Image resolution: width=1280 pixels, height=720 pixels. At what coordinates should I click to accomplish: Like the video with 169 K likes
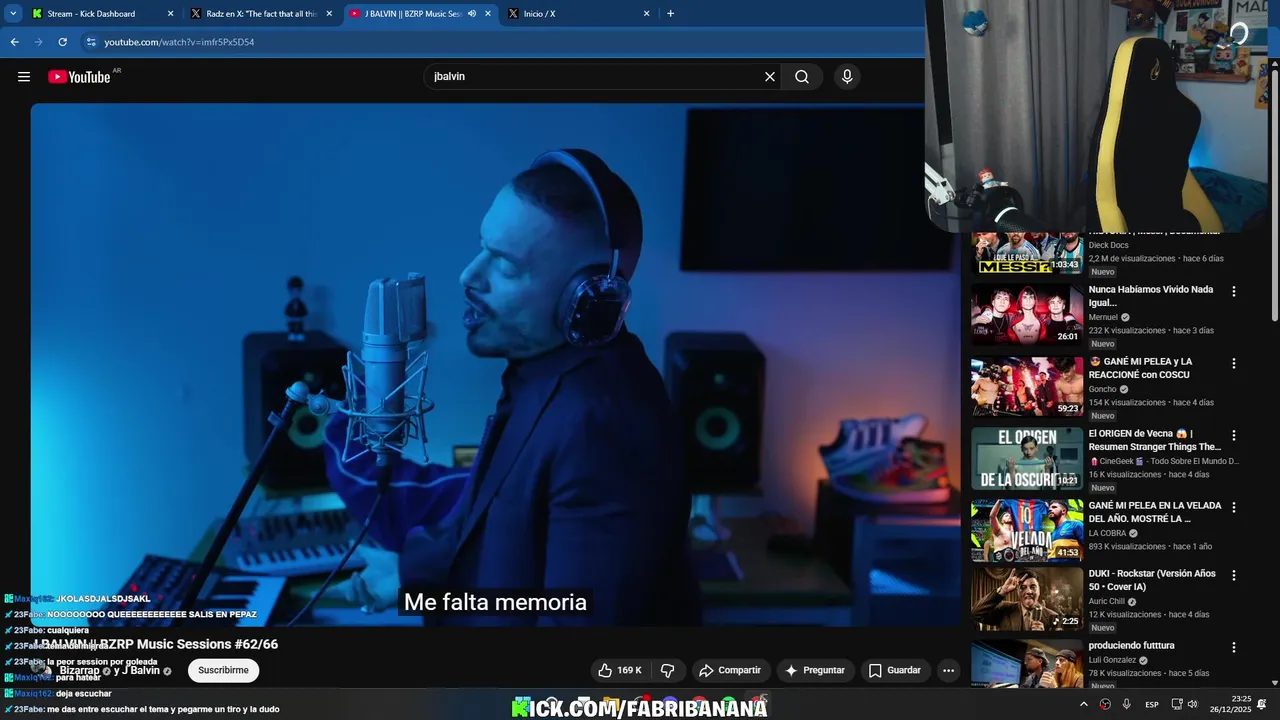pyautogui.click(x=619, y=670)
